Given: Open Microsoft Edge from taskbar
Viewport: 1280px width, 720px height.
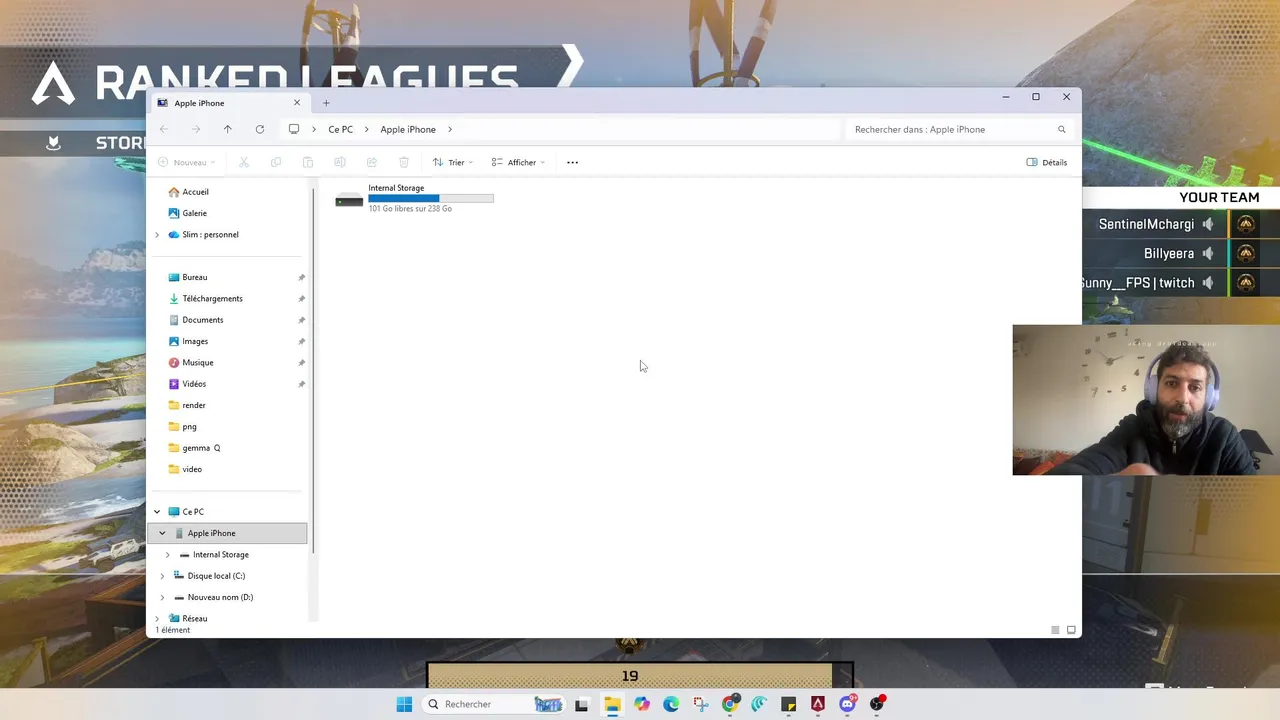Looking at the screenshot, I should point(671,704).
